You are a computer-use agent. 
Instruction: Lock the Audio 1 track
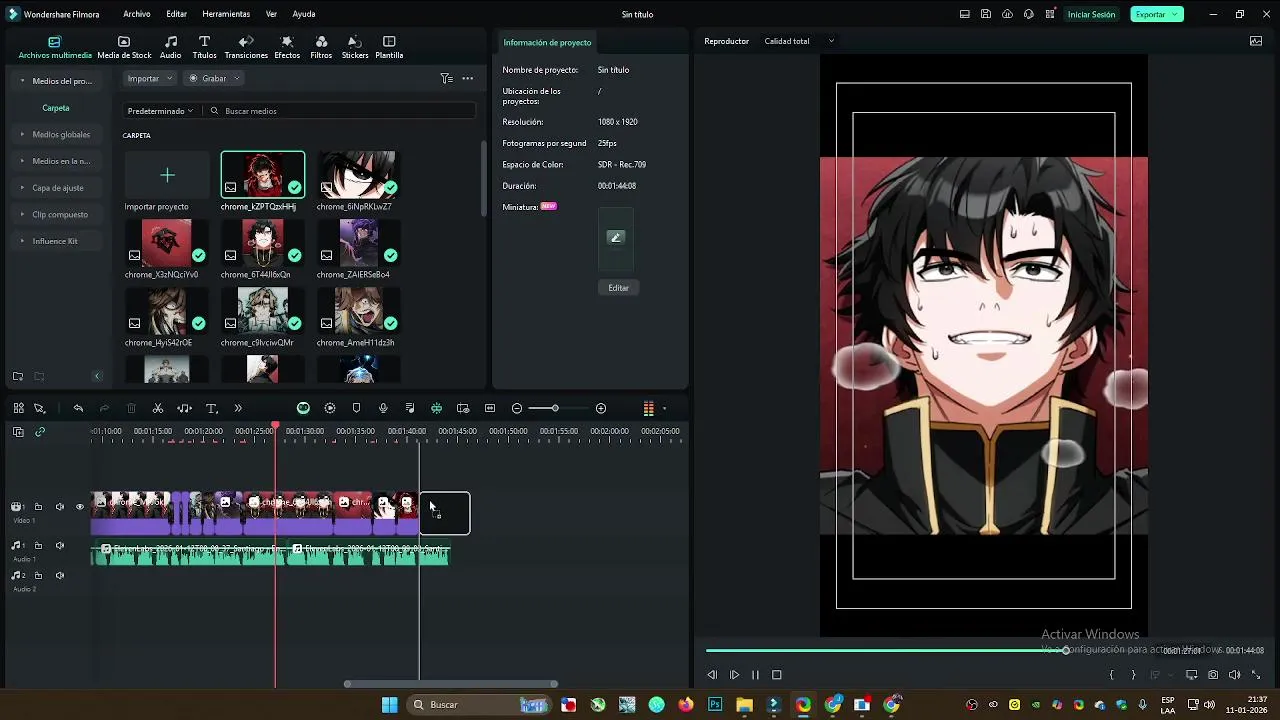point(38,546)
